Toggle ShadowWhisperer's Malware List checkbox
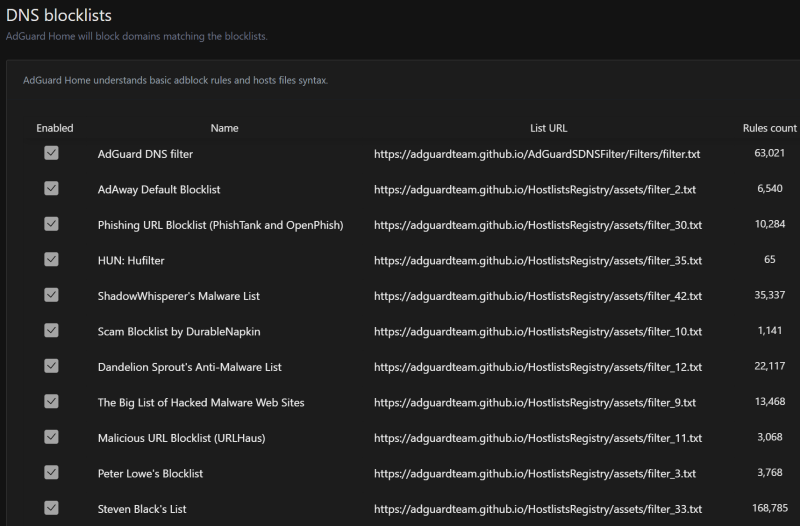This screenshot has width=800, height=526. pyautogui.click(x=51, y=295)
